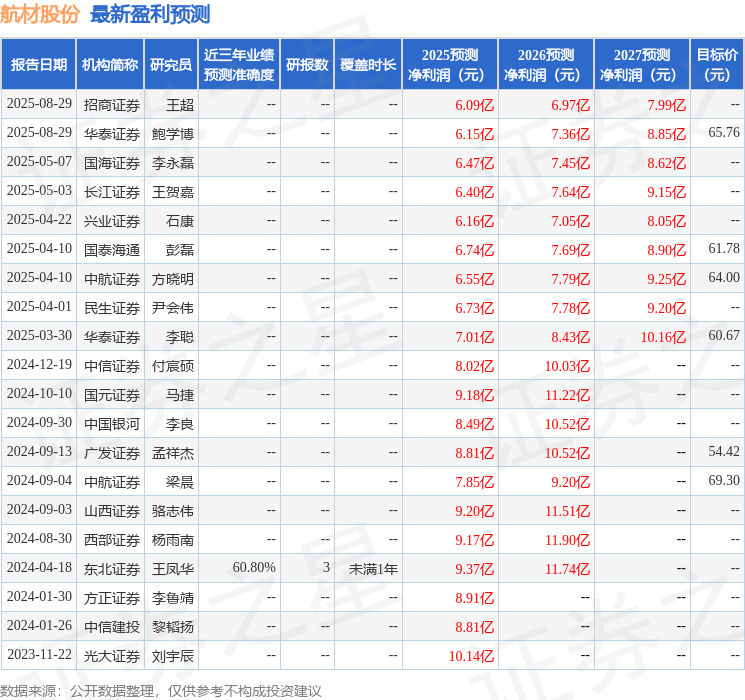Select target price 69.30
This screenshot has height=700, width=745.
(724, 480)
